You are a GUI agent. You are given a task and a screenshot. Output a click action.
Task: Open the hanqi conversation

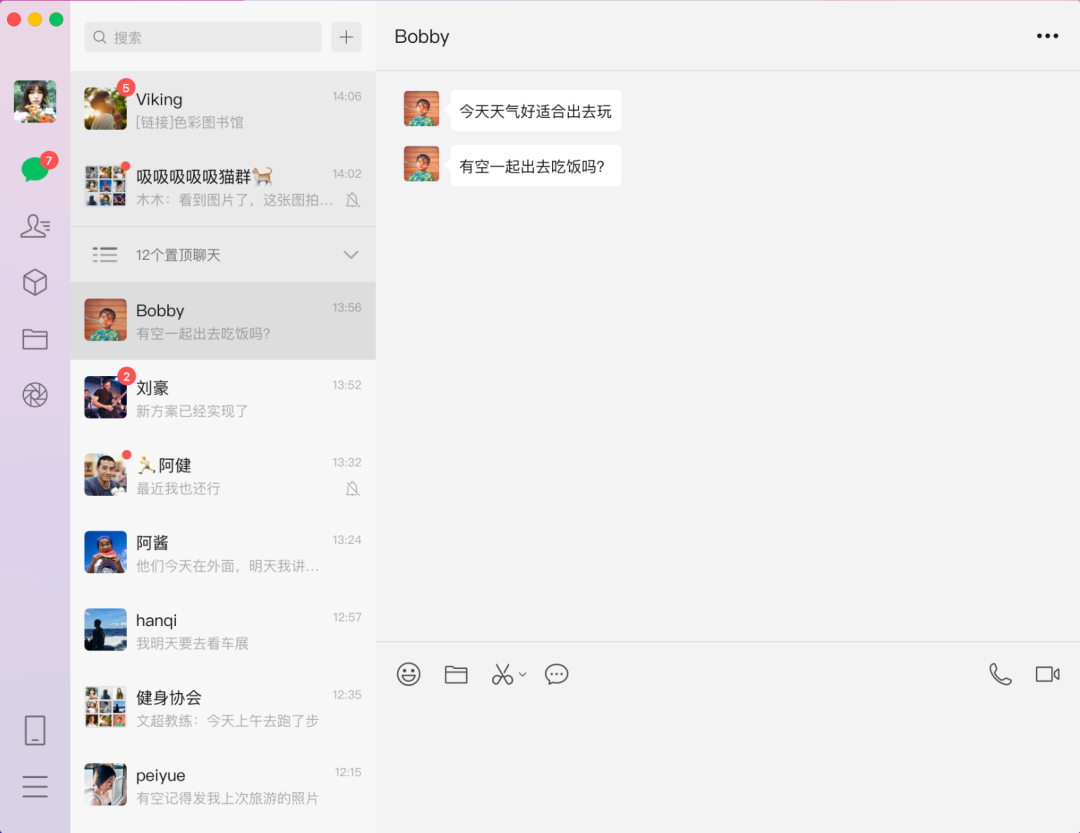pos(223,630)
